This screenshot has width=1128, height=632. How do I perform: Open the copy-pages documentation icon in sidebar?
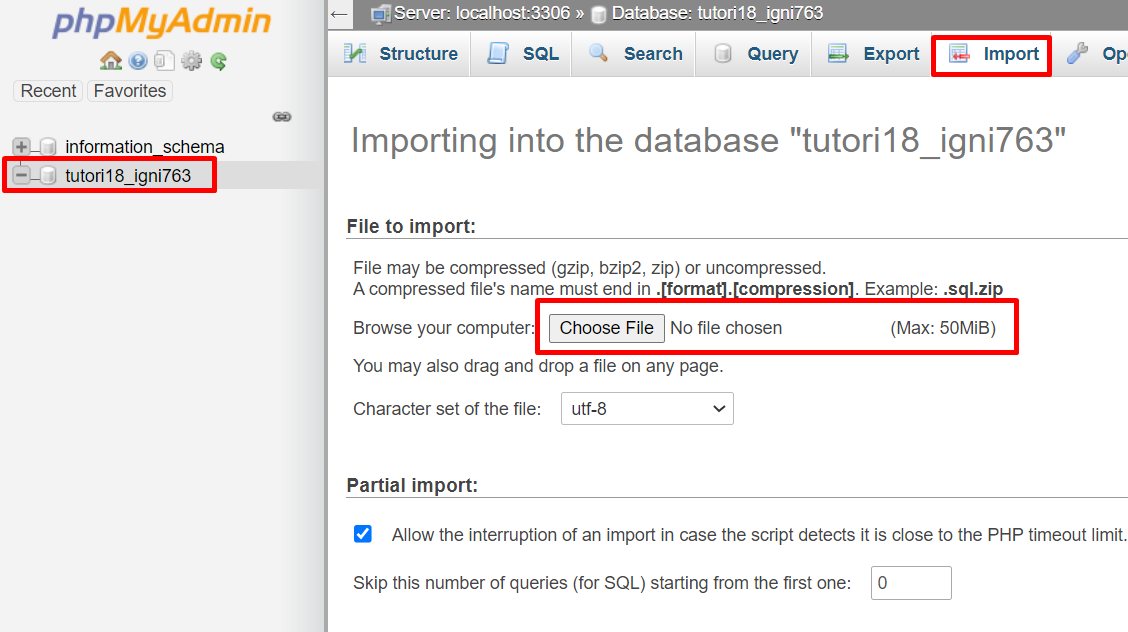click(x=164, y=61)
